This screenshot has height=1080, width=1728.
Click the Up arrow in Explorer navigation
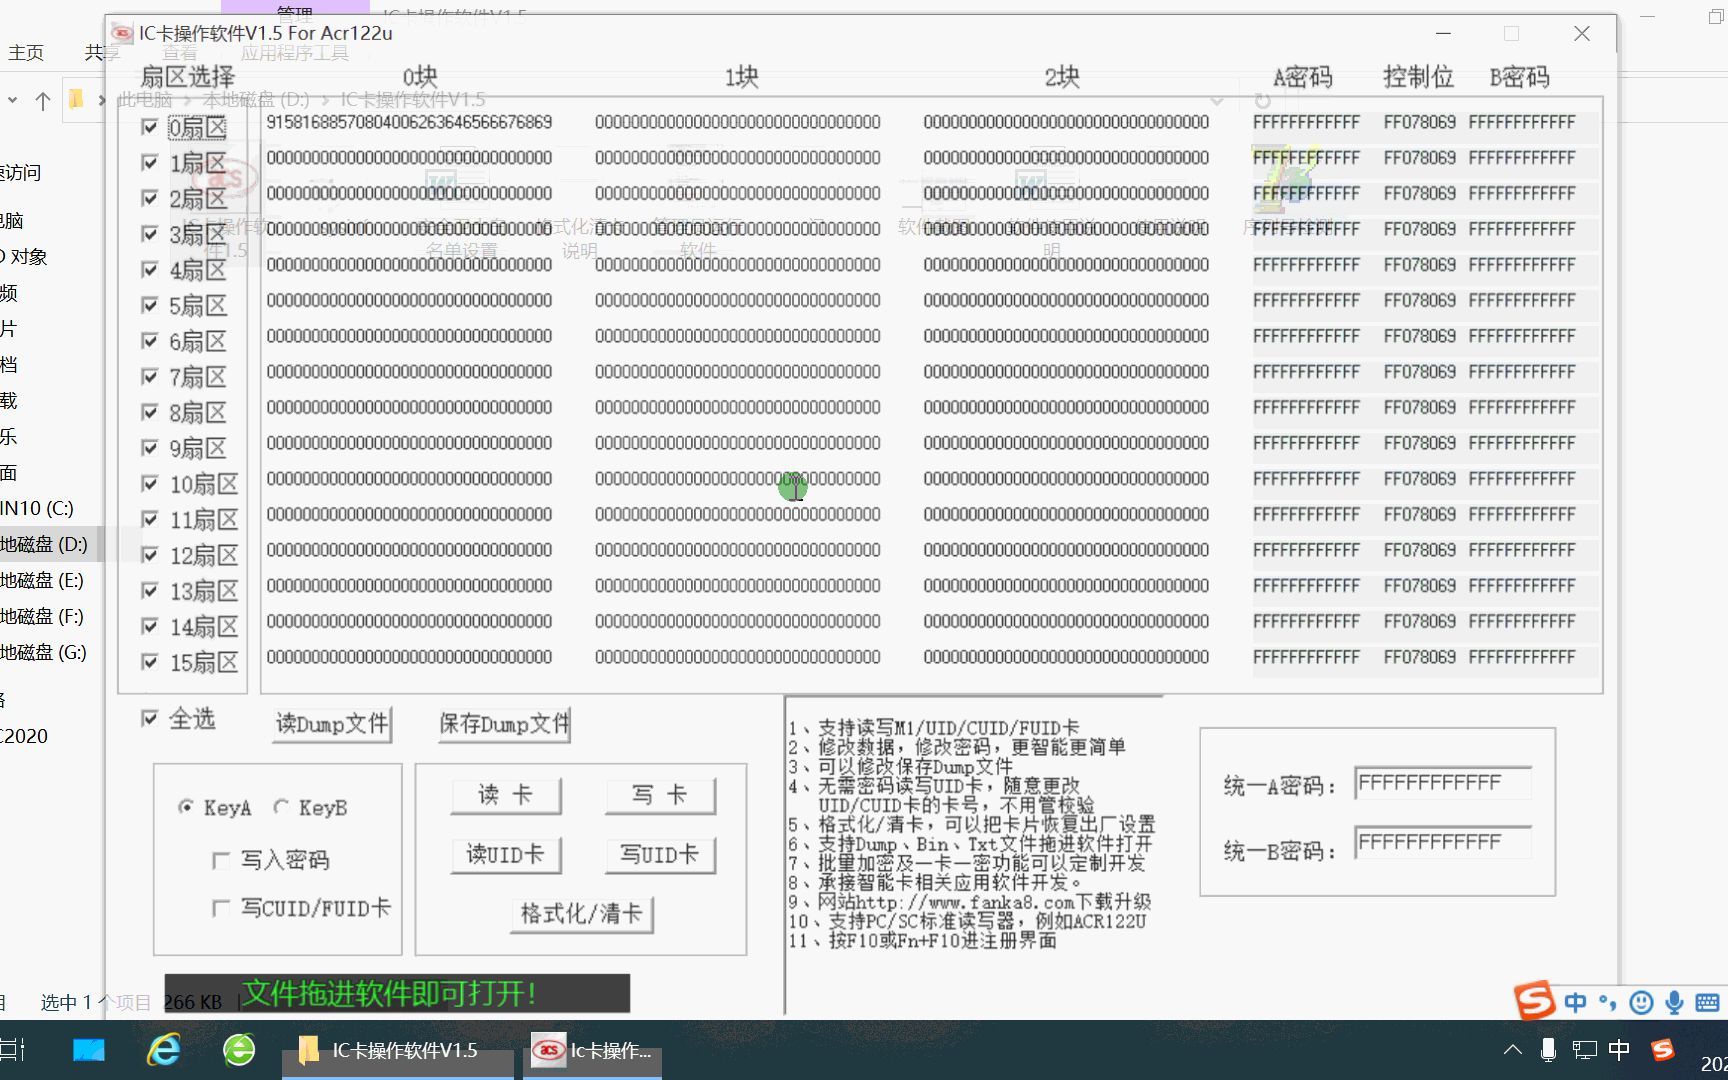[43, 101]
